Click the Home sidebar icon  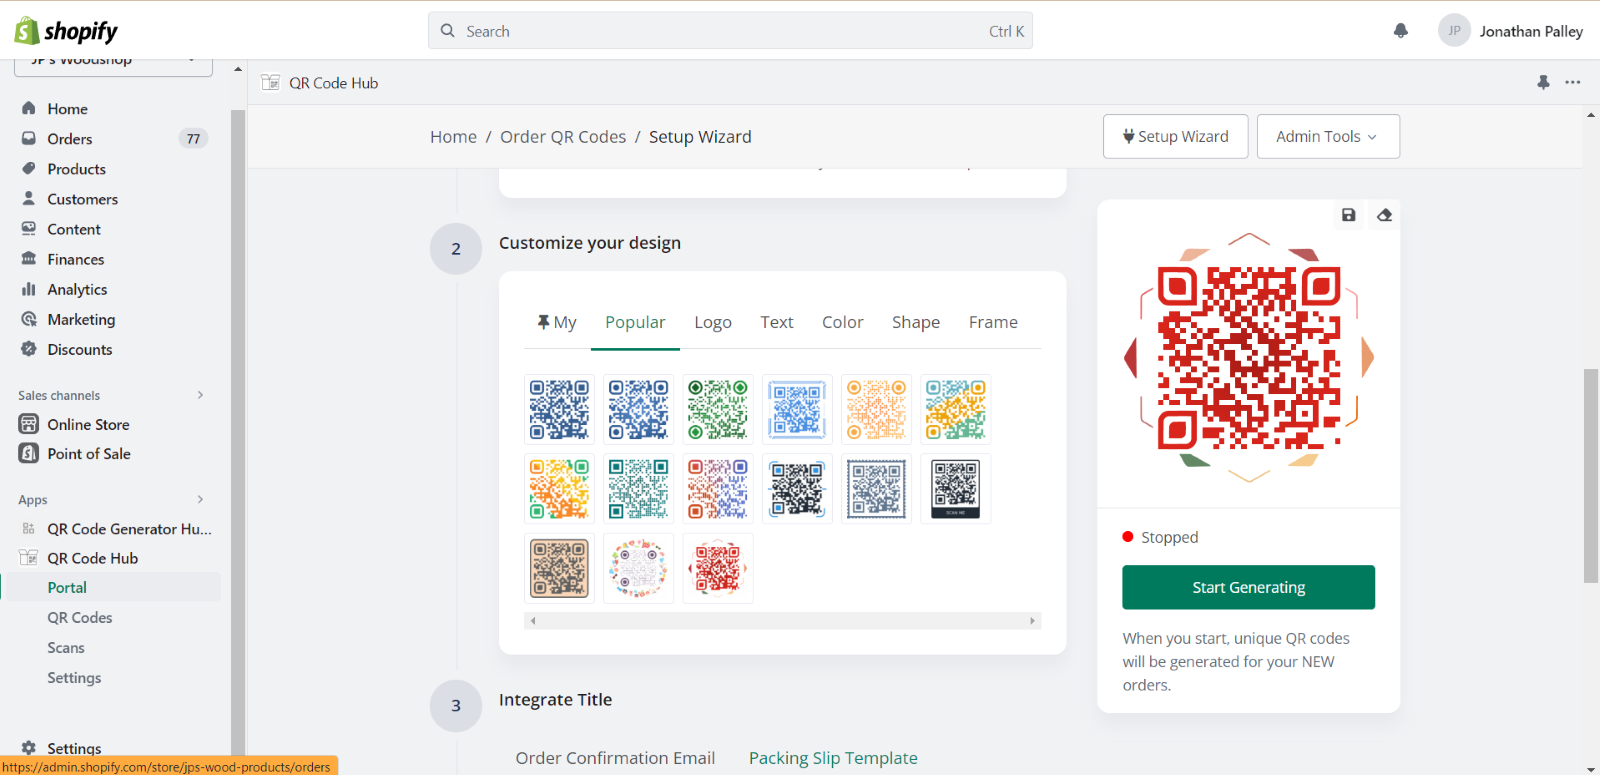tap(29, 108)
